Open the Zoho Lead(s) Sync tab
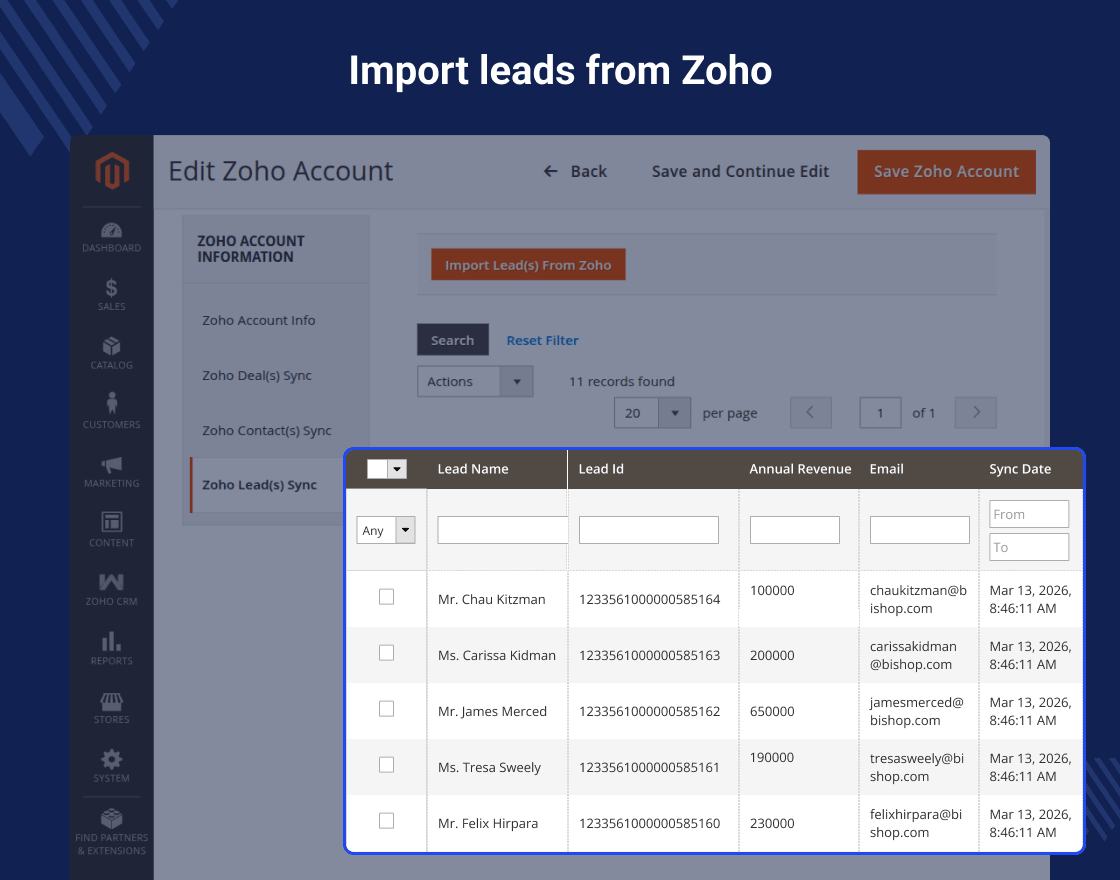 point(259,485)
